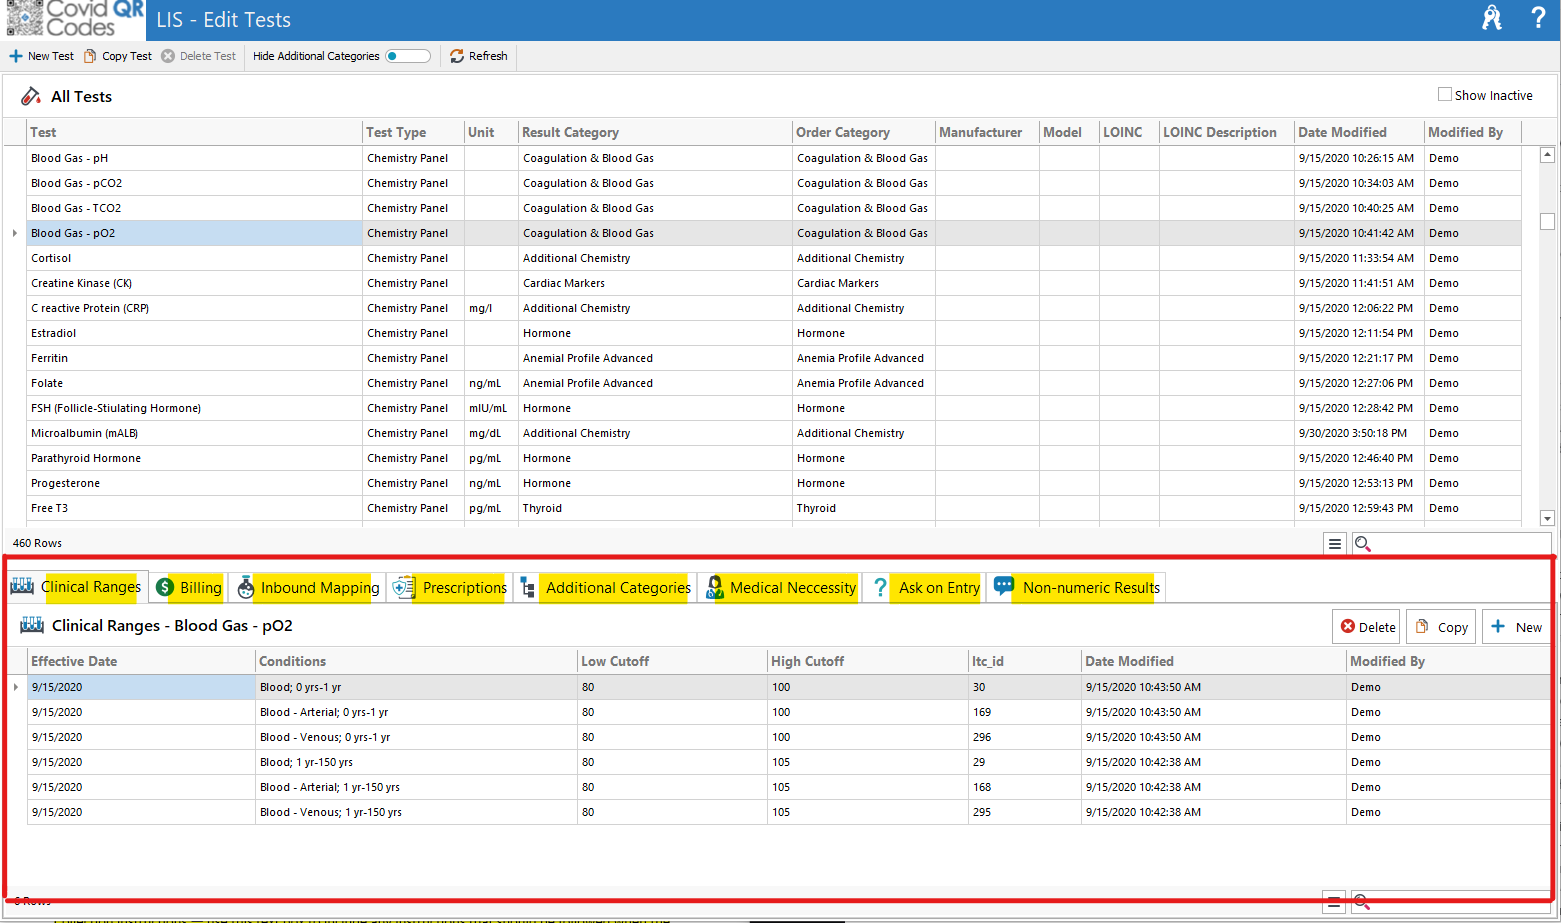Click row indicator arrow for Blood Gas - pO2

[x=14, y=233]
